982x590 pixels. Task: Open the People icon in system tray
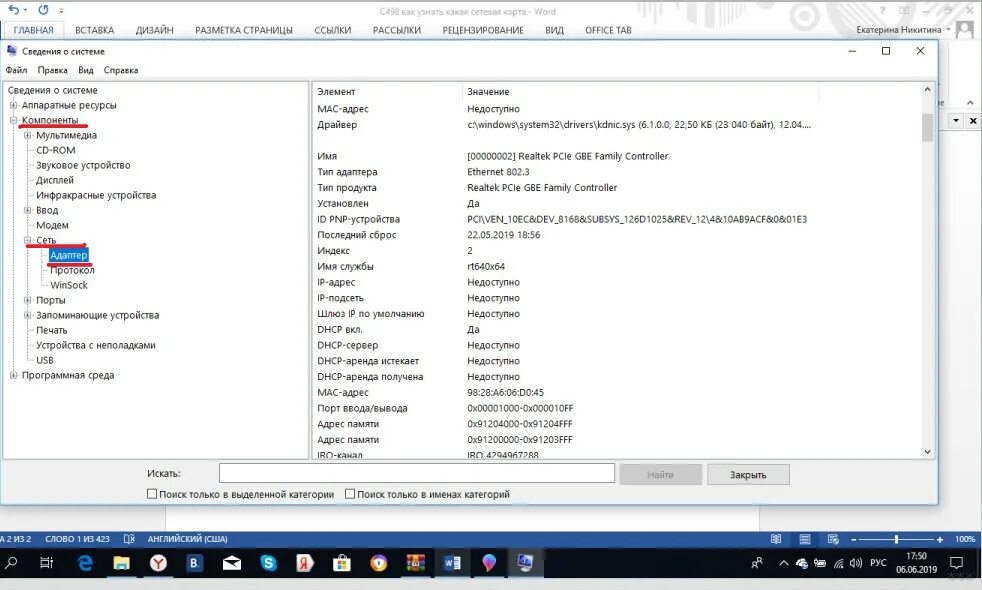coord(757,563)
